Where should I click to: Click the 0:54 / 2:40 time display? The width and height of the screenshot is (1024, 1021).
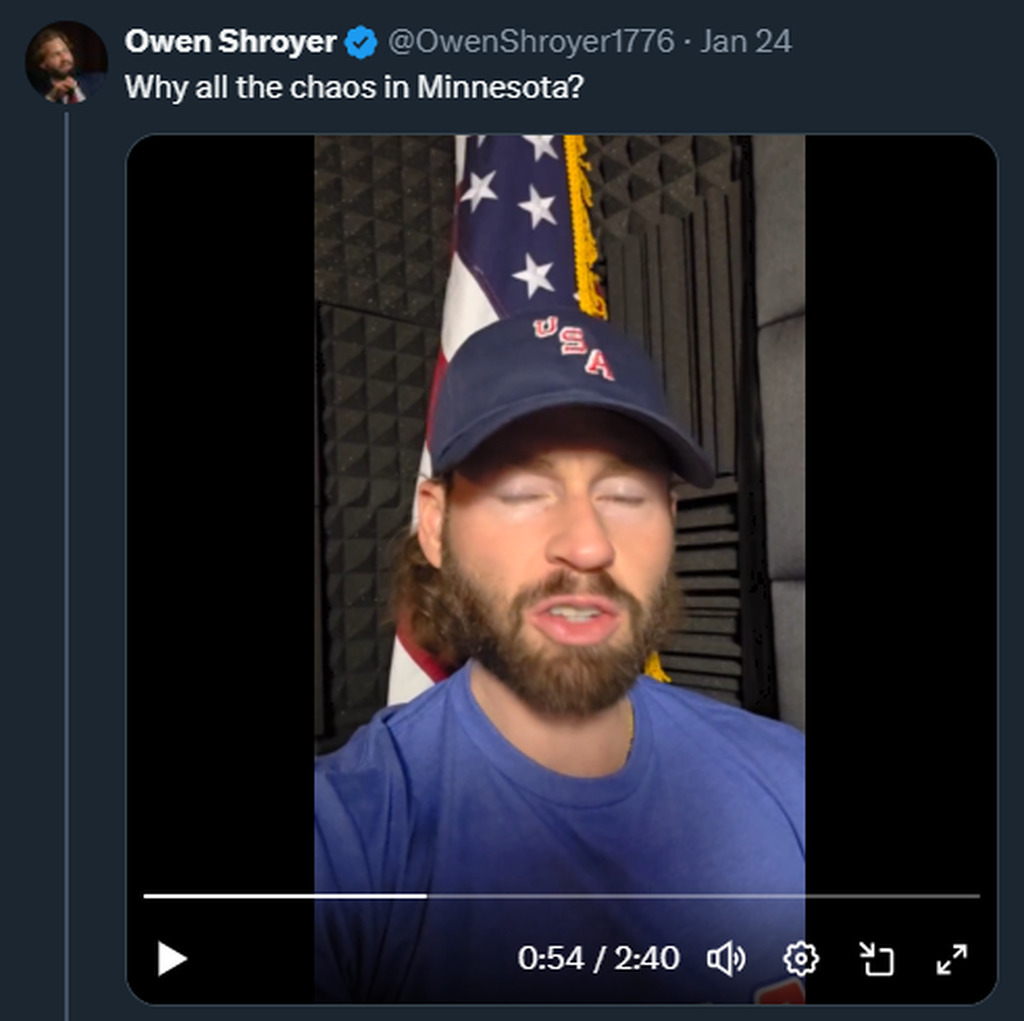(x=598, y=959)
